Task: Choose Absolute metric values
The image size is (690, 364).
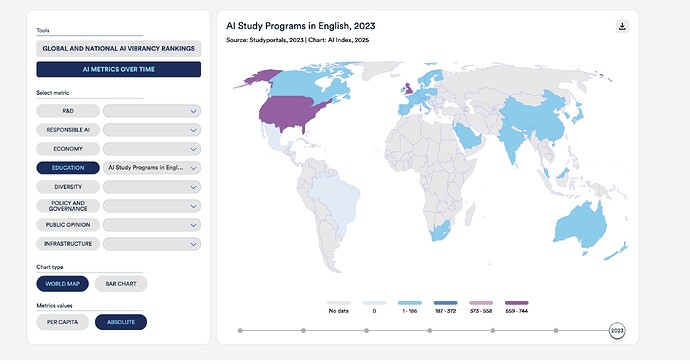Action: pyautogui.click(x=121, y=322)
